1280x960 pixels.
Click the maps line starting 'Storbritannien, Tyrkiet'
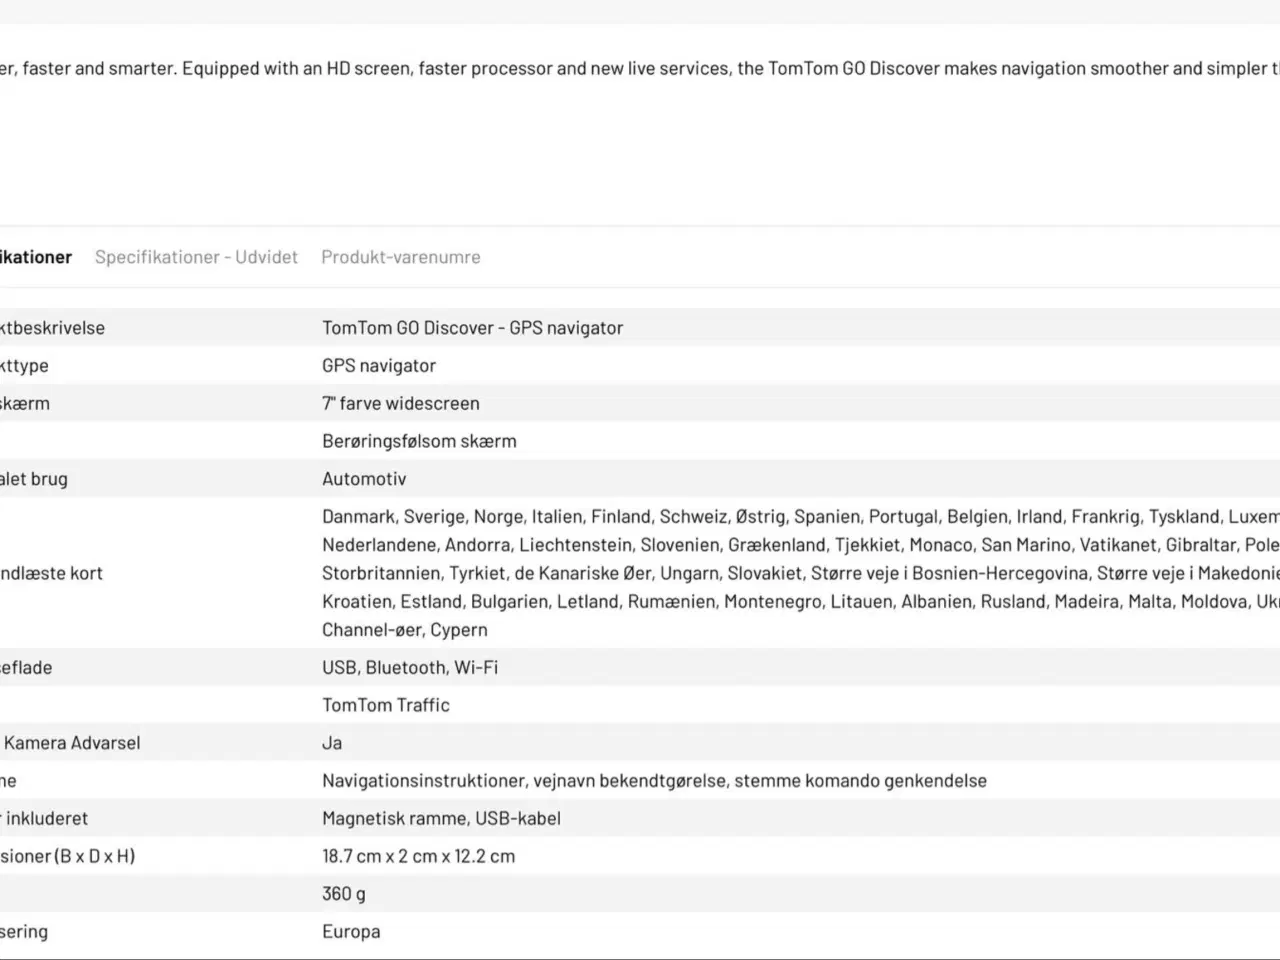(800, 573)
